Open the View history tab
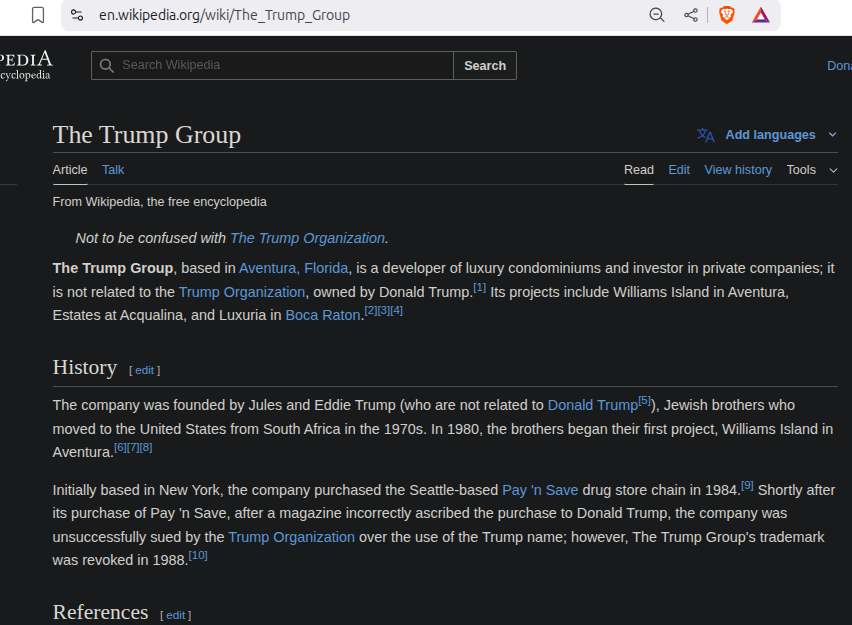 pos(738,170)
